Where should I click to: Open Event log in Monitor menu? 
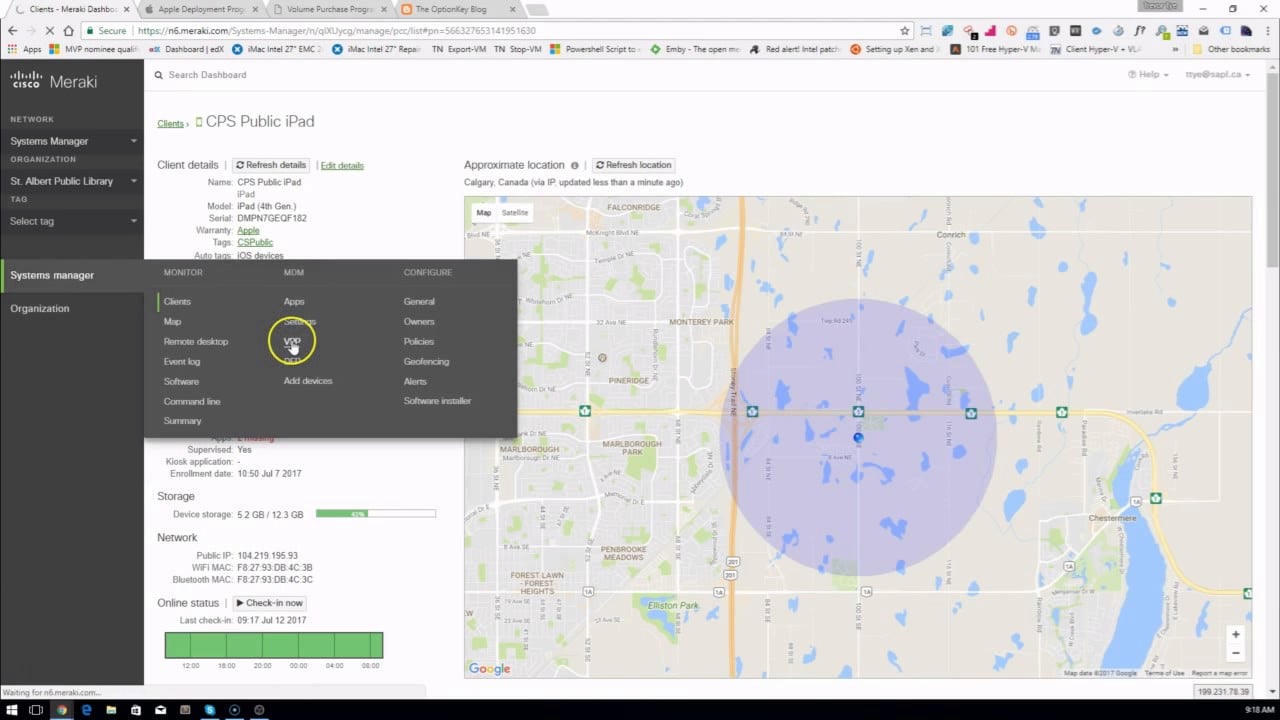(x=182, y=361)
